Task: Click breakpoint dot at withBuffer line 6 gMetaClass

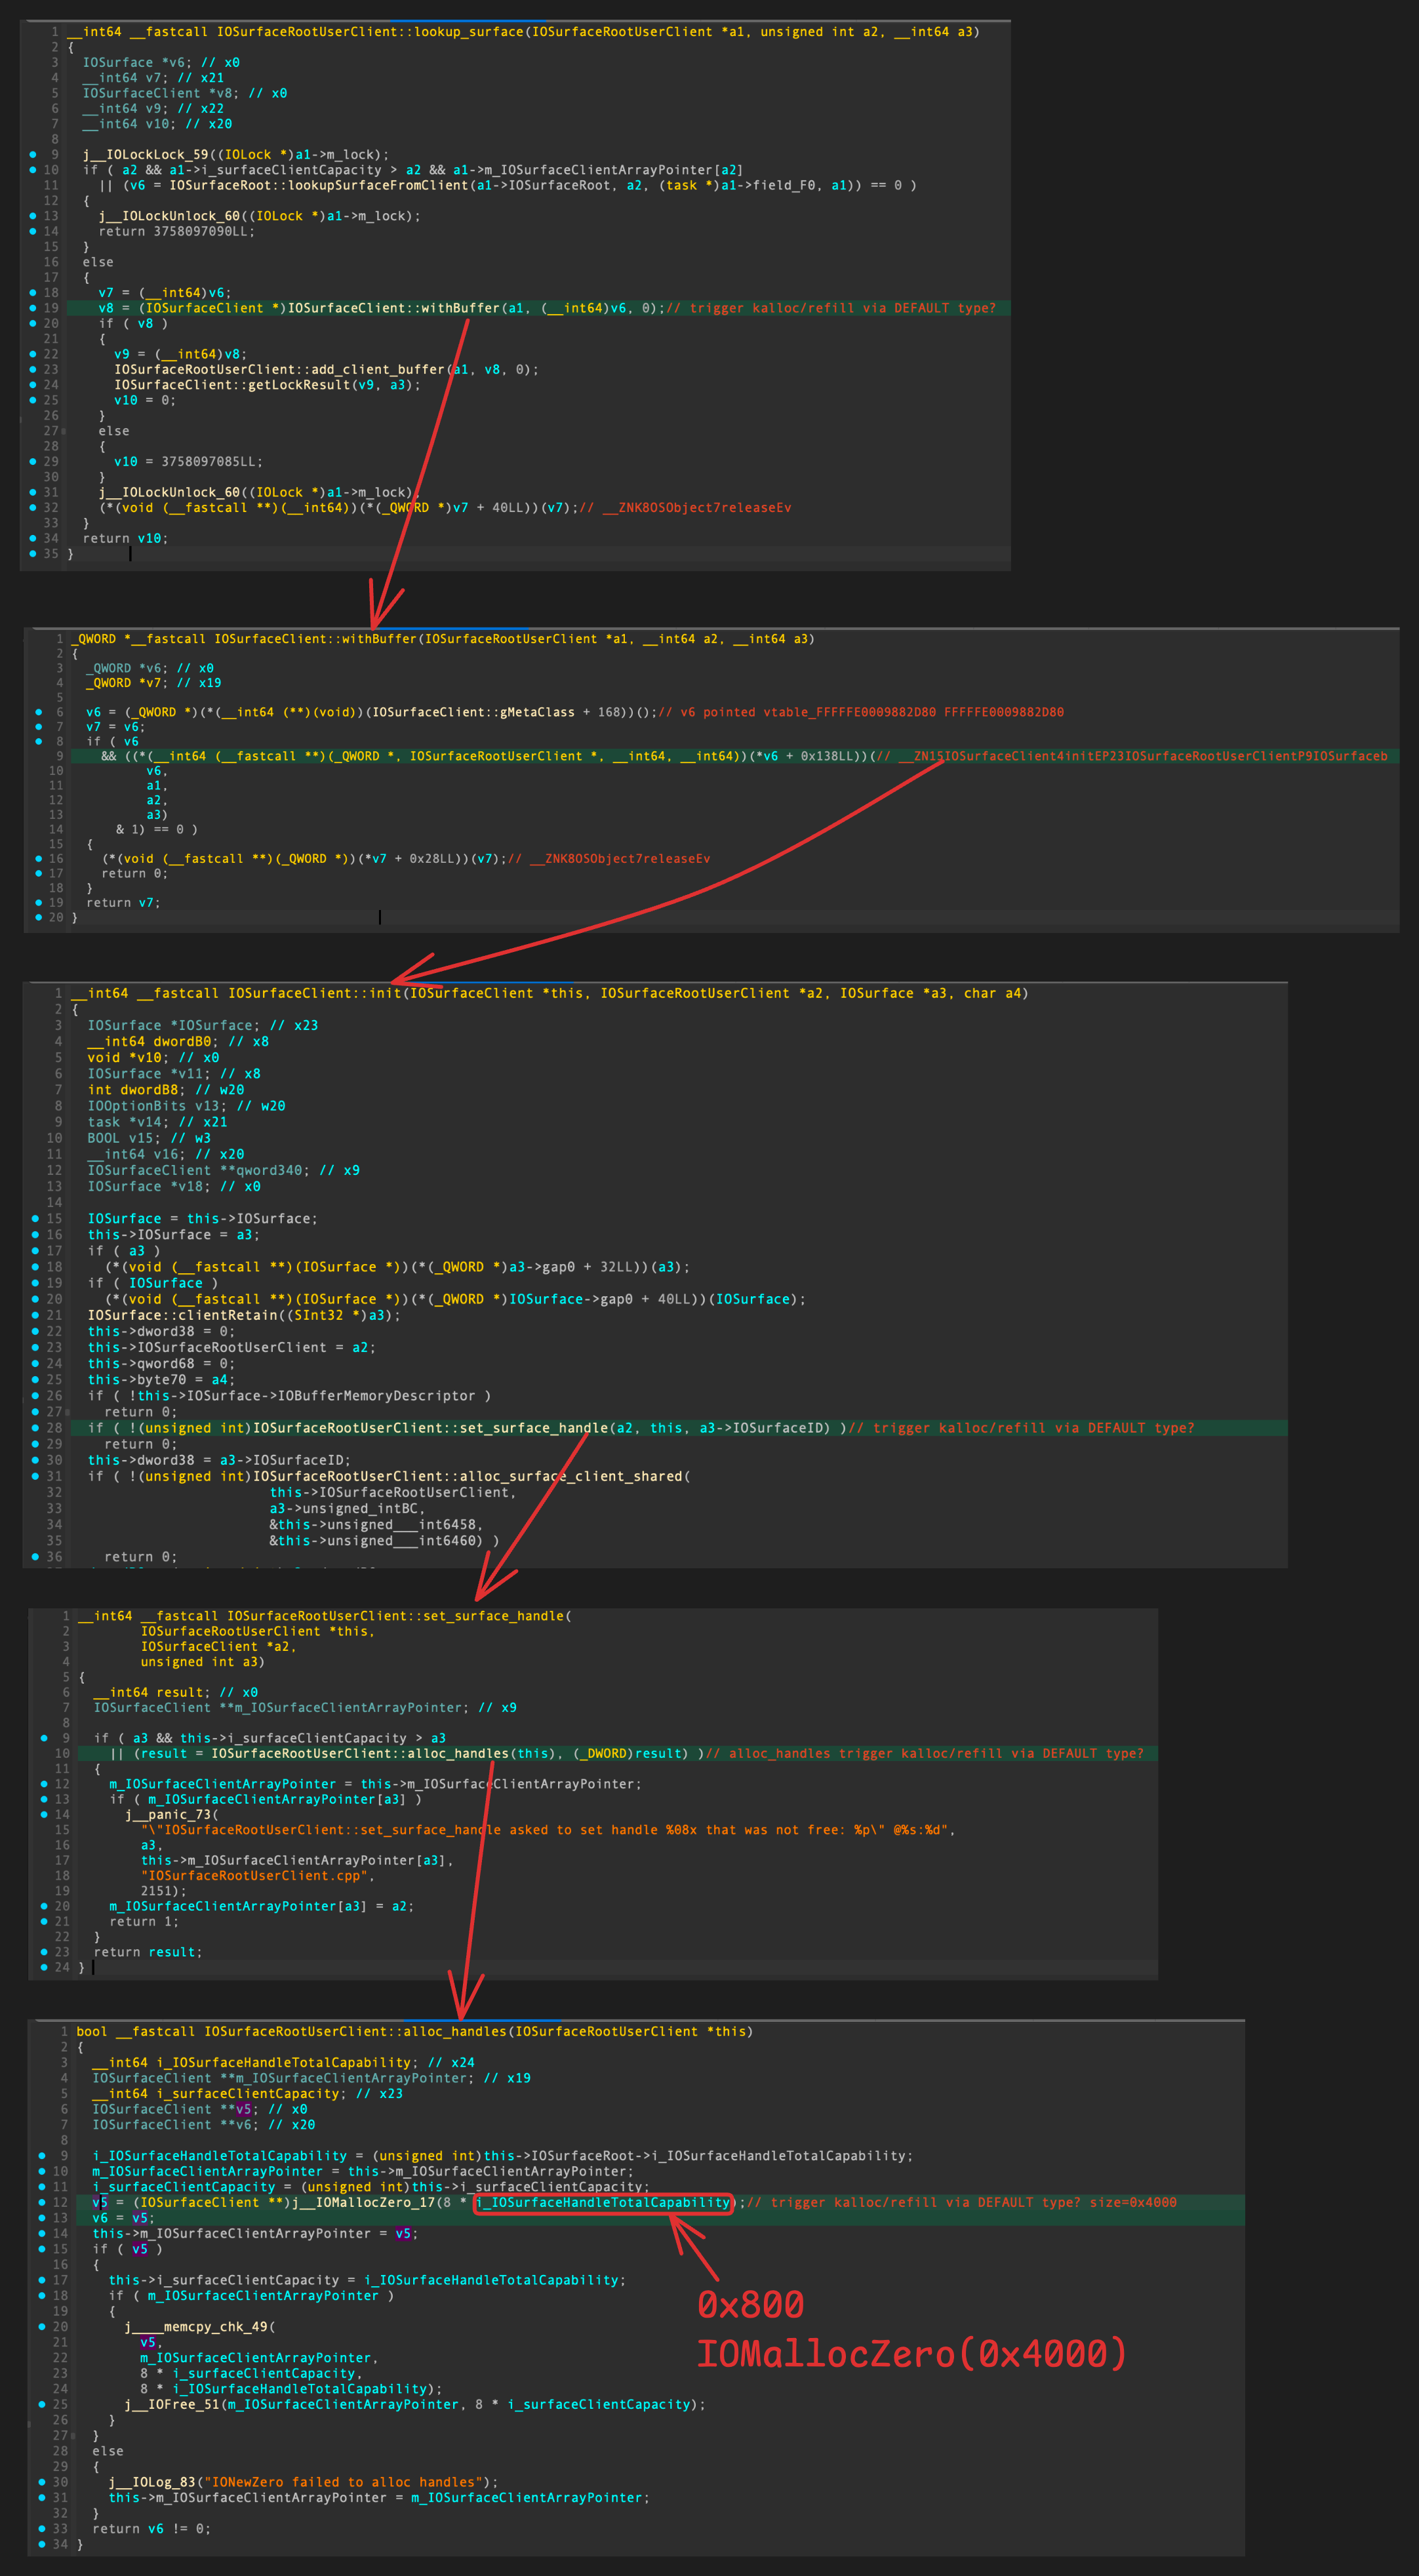Action: [39, 712]
